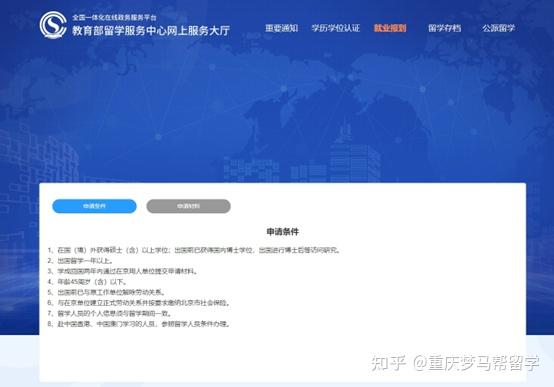Click condition 3 about 在京用人单位提交申请材料
This screenshot has height=387, width=554.
point(123,271)
